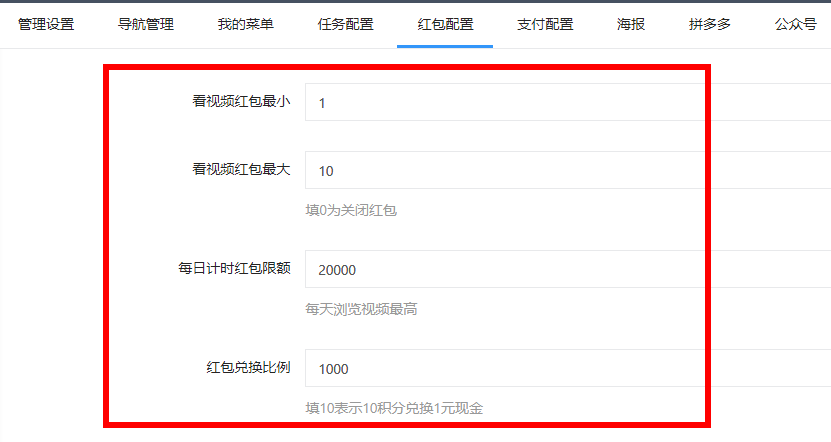Go to the 支付配置 tab
831x442 pixels.
[545, 24]
